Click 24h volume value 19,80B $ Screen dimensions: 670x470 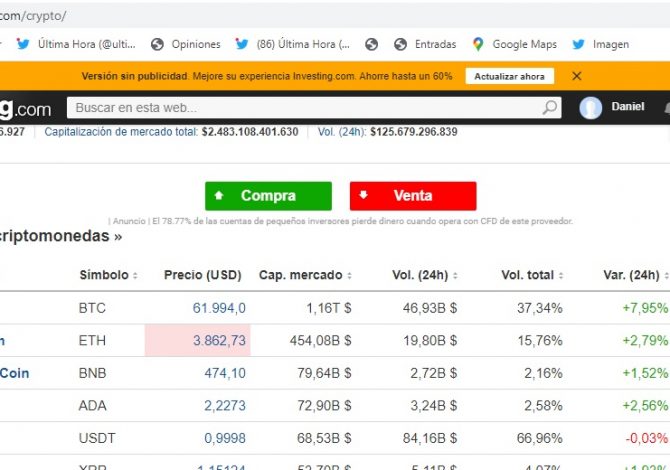click(x=430, y=340)
